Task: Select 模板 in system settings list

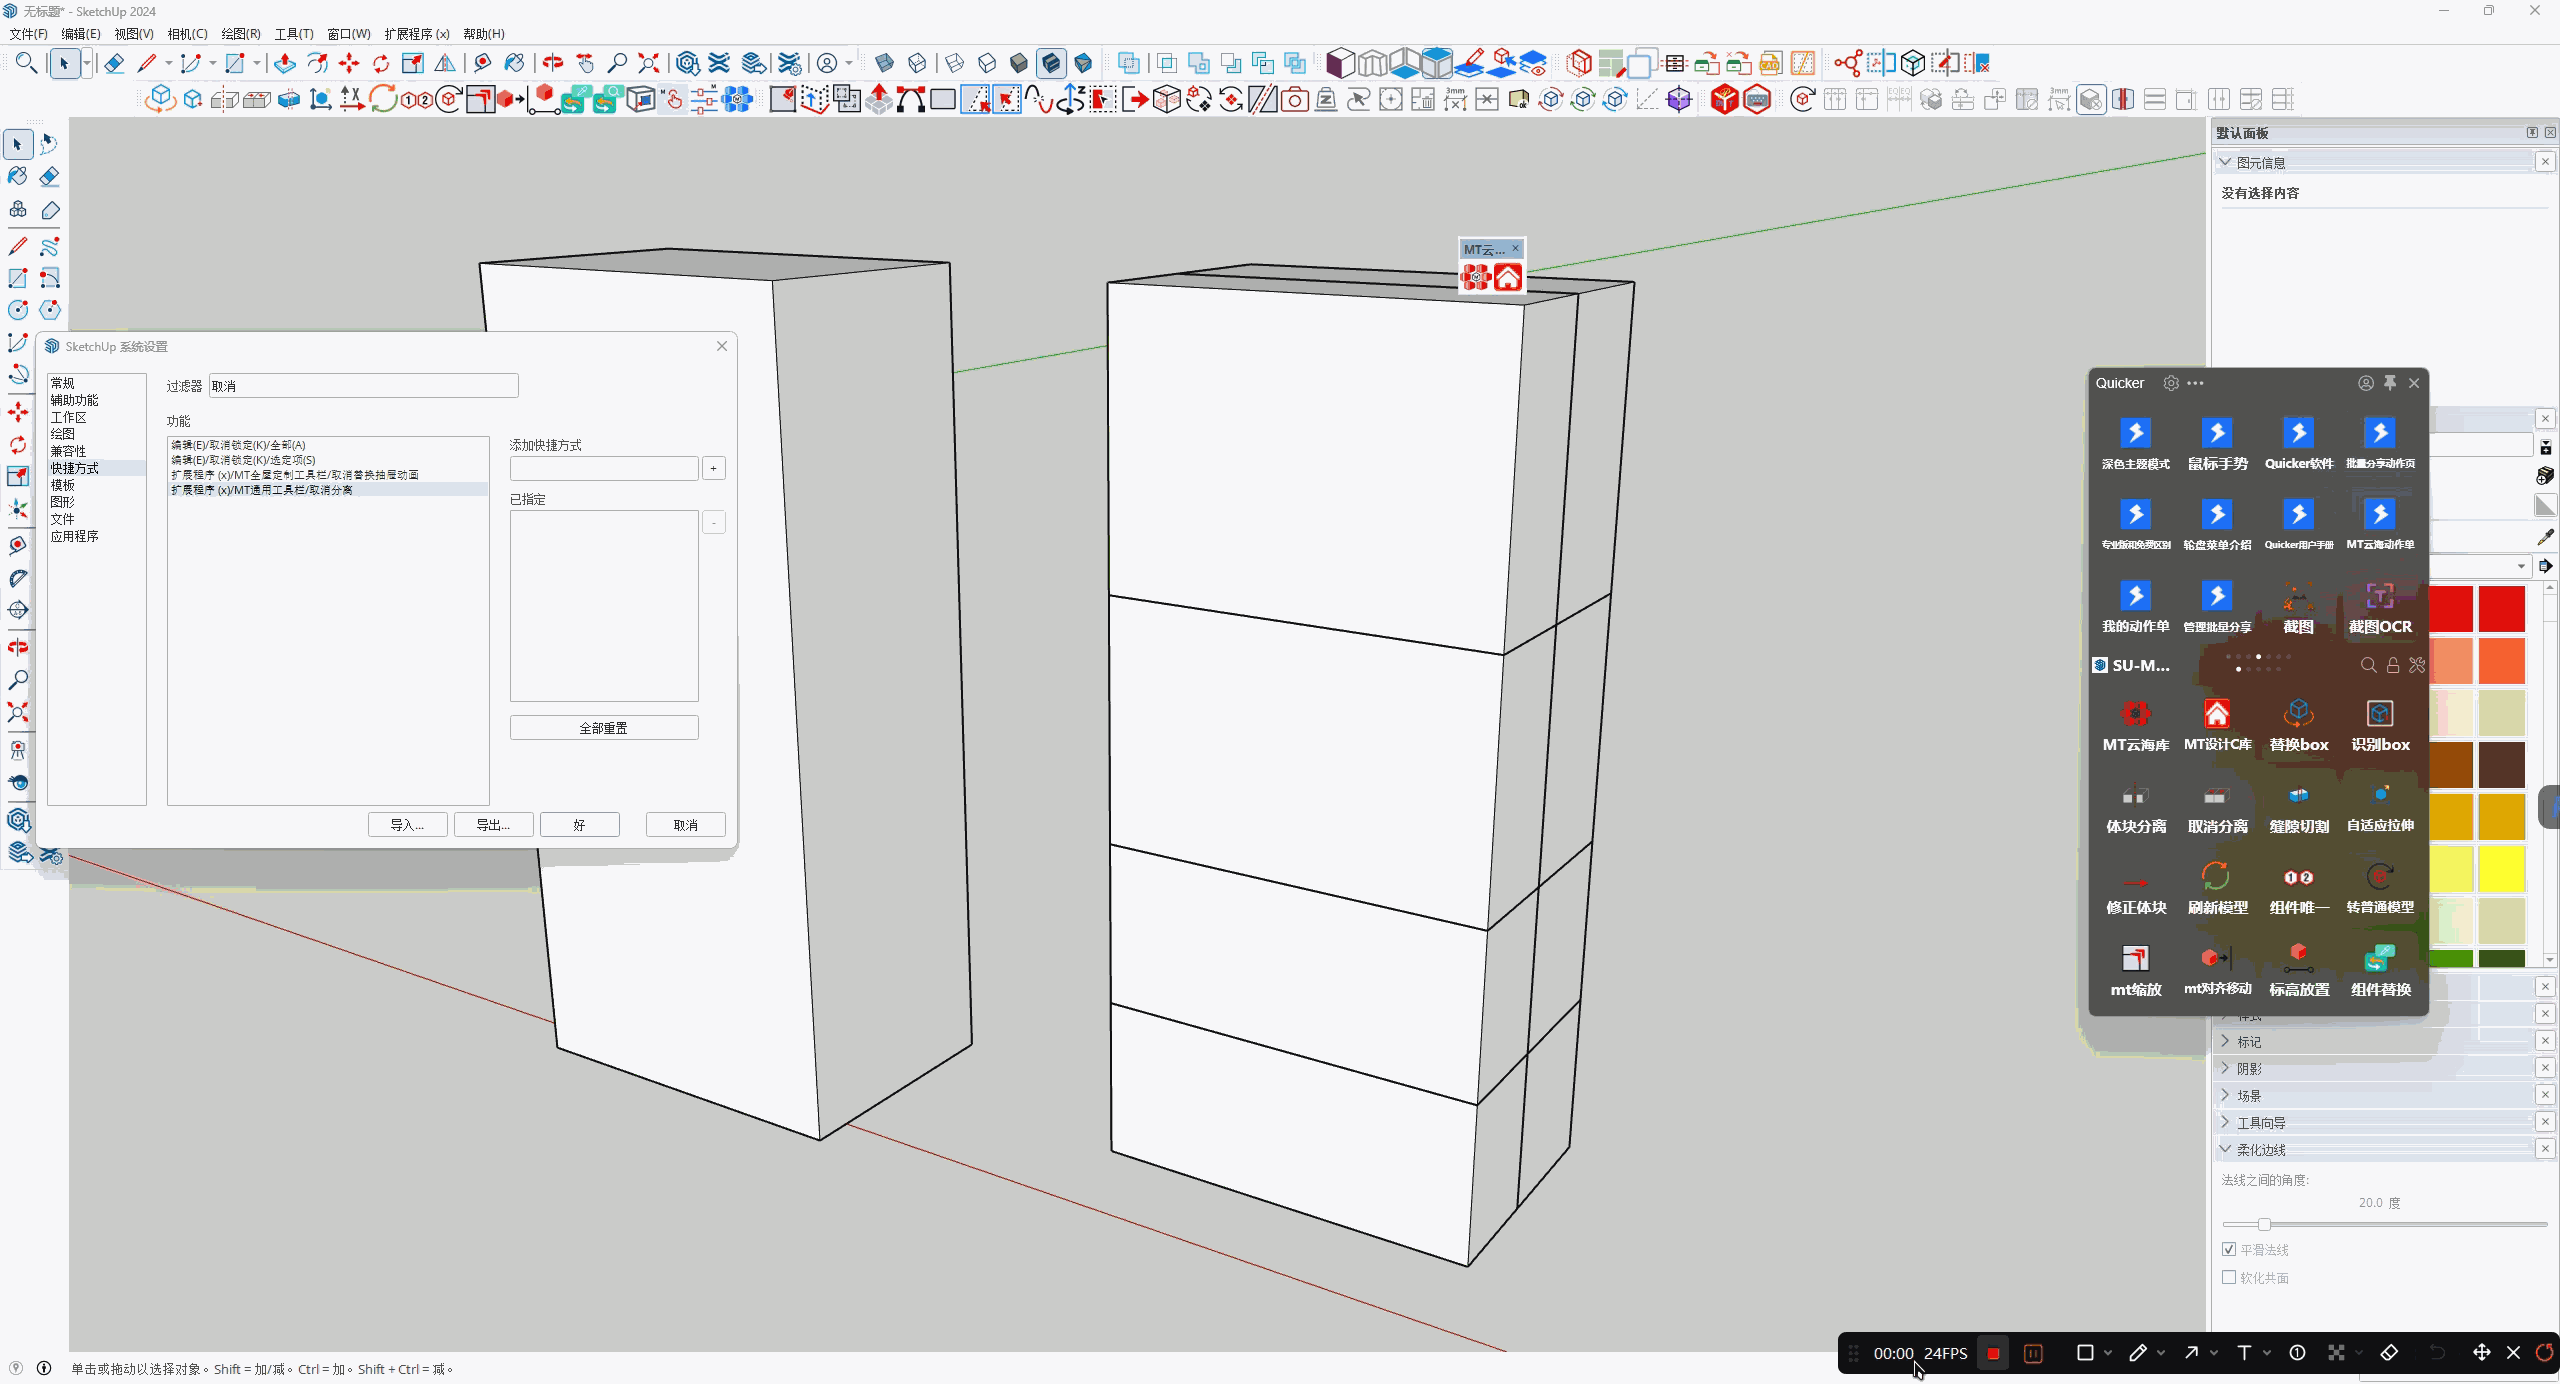Action: click(62, 485)
